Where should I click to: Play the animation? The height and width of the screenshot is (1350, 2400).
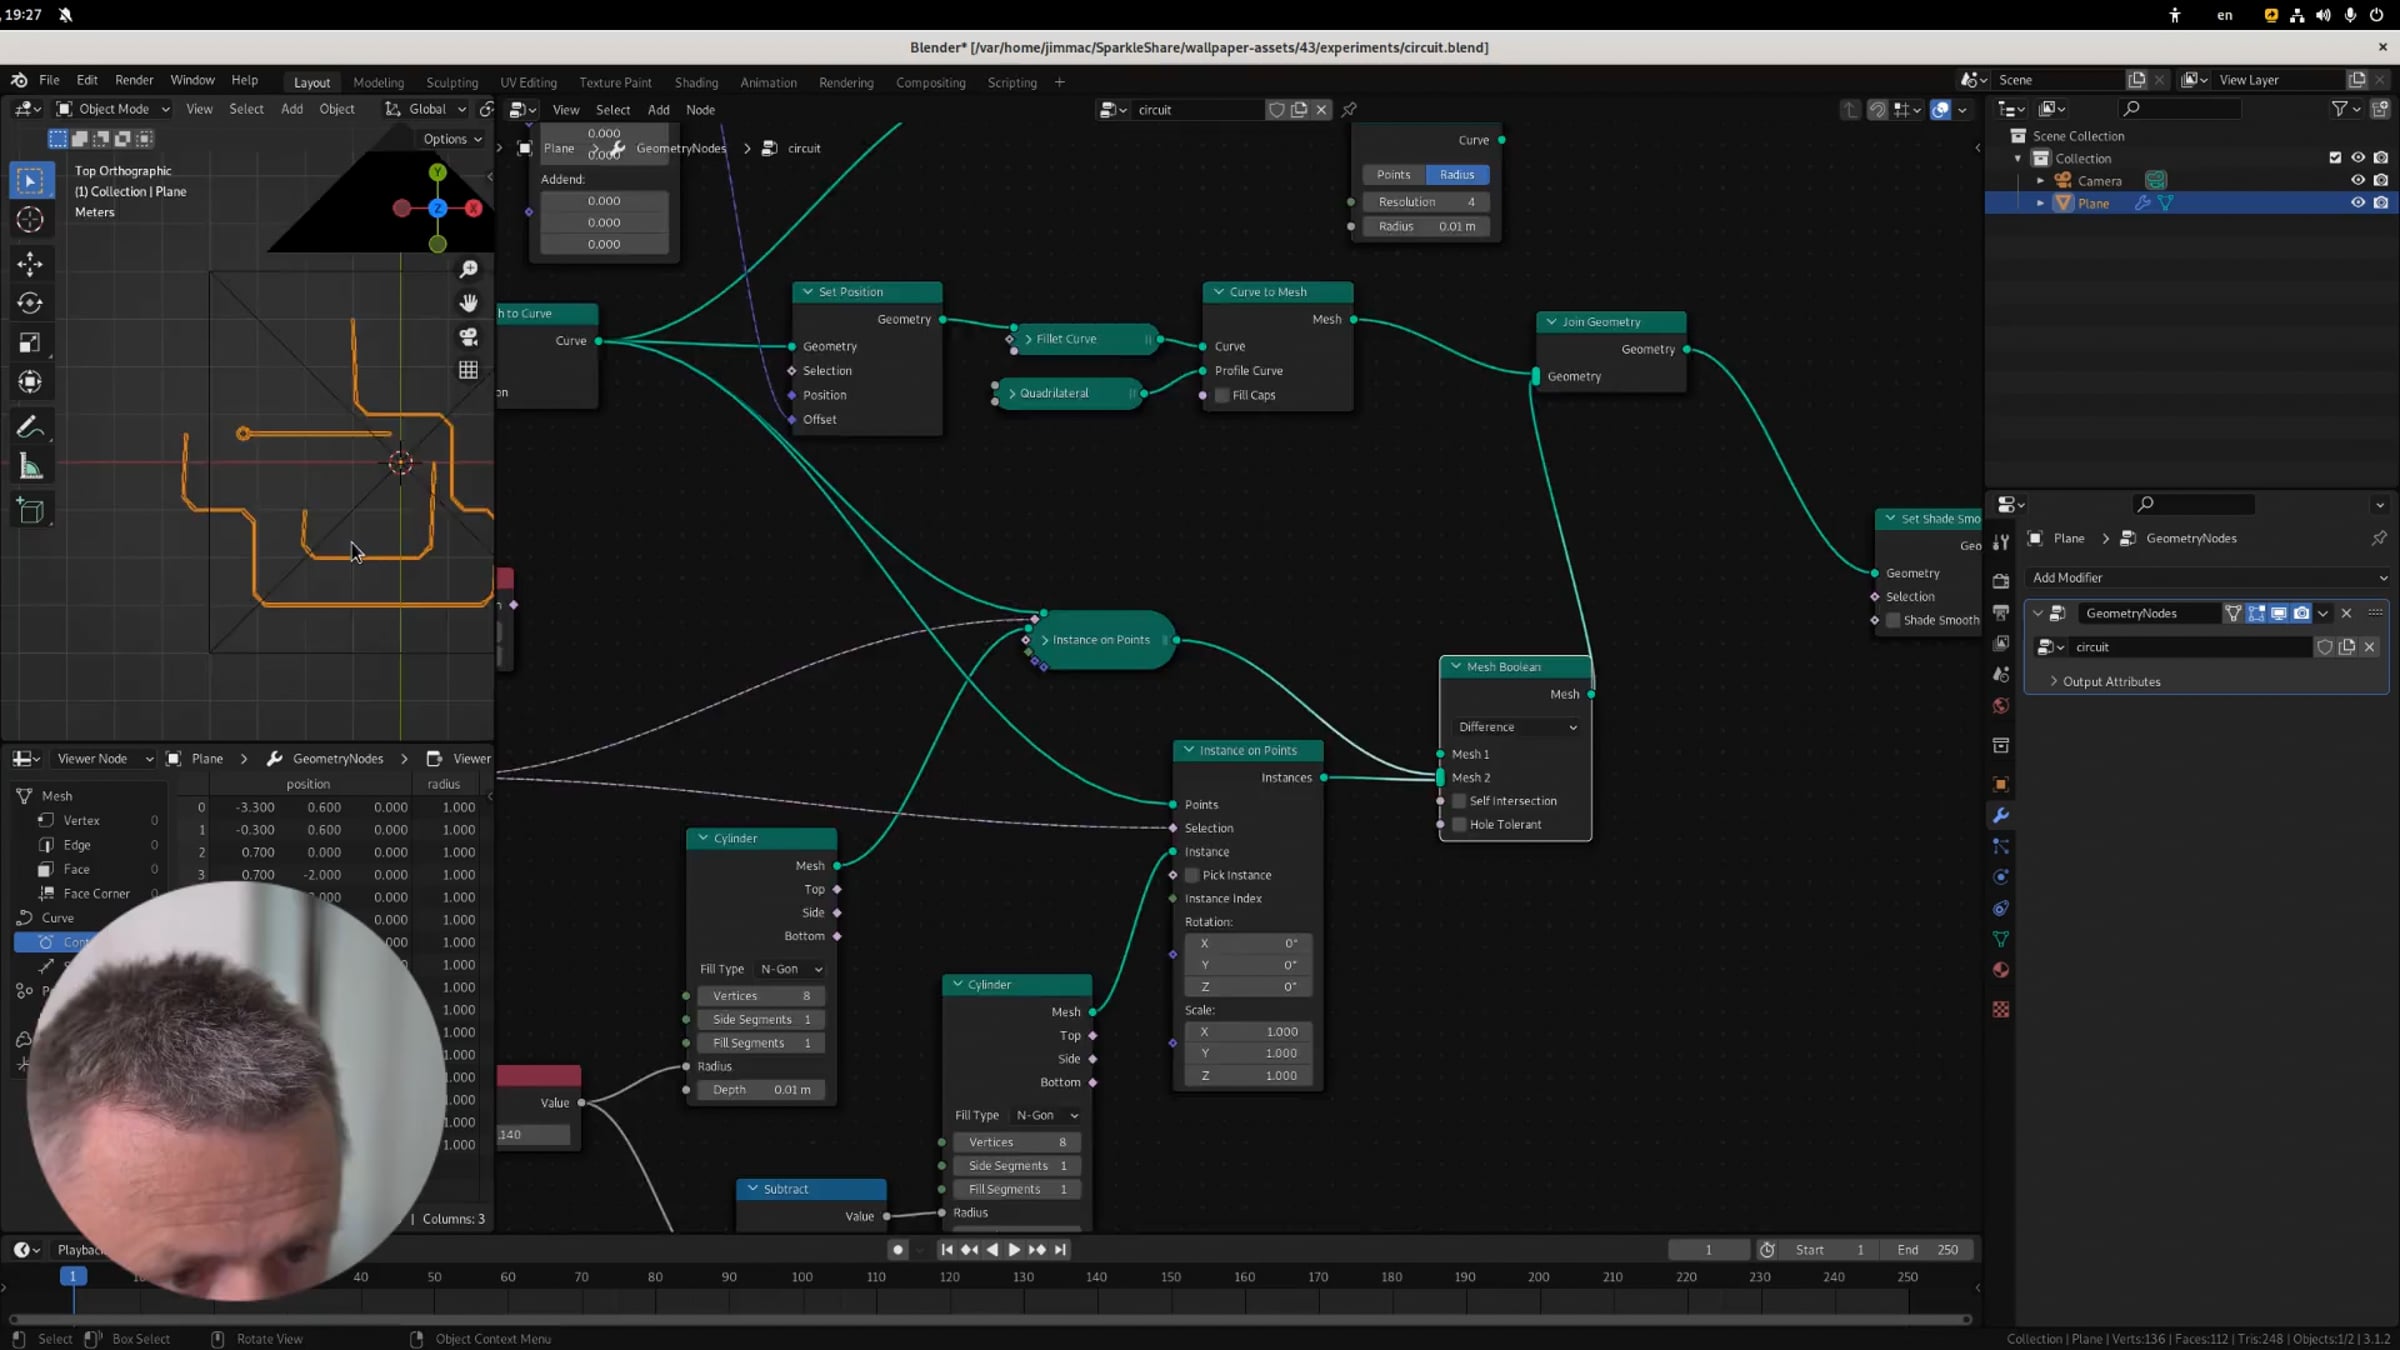point(1014,1250)
